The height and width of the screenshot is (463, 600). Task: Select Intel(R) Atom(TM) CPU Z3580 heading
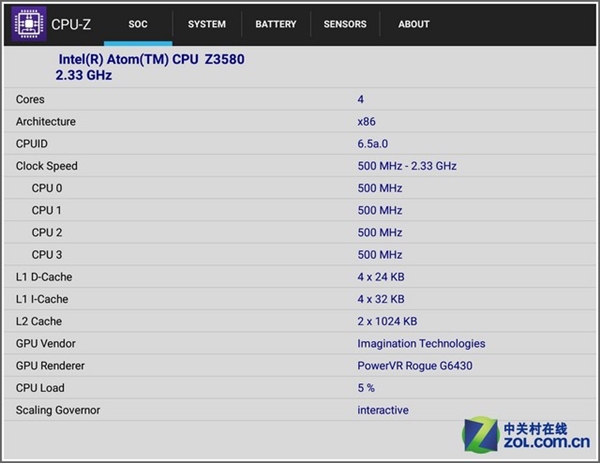coord(152,59)
